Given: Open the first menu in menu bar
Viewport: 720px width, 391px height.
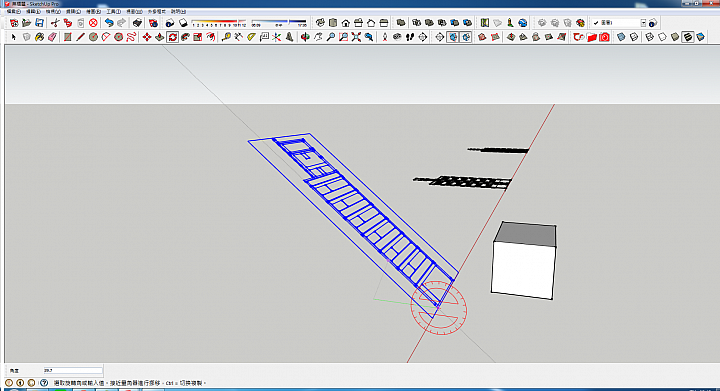Looking at the screenshot, I should point(13,11).
